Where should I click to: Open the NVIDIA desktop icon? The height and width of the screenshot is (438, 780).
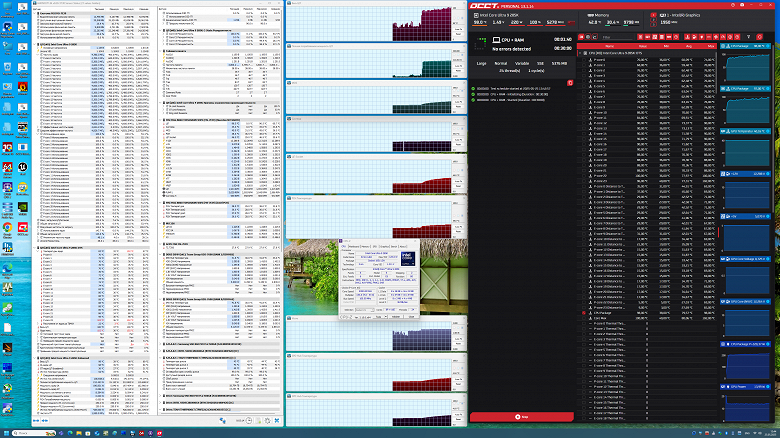22,207
